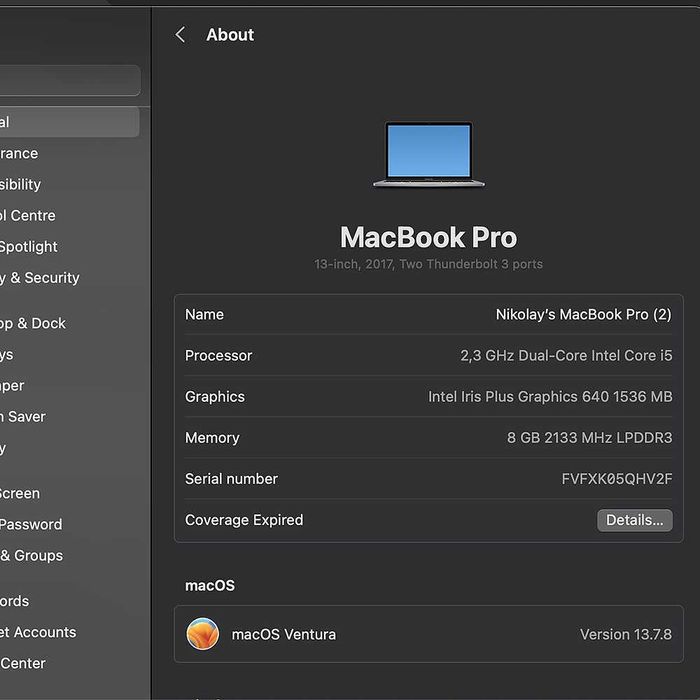
Task: Click the 'Serial number' row label
Action: [x=231, y=479]
